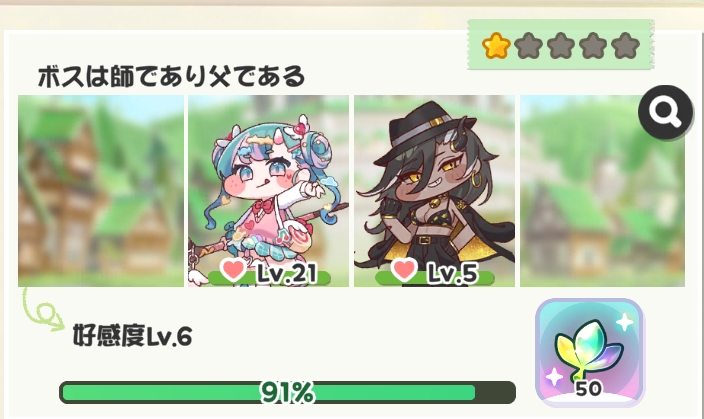Tap the rainbow sprout reward item icon
This screenshot has height=419, width=704.
pyautogui.click(x=590, y=352)
